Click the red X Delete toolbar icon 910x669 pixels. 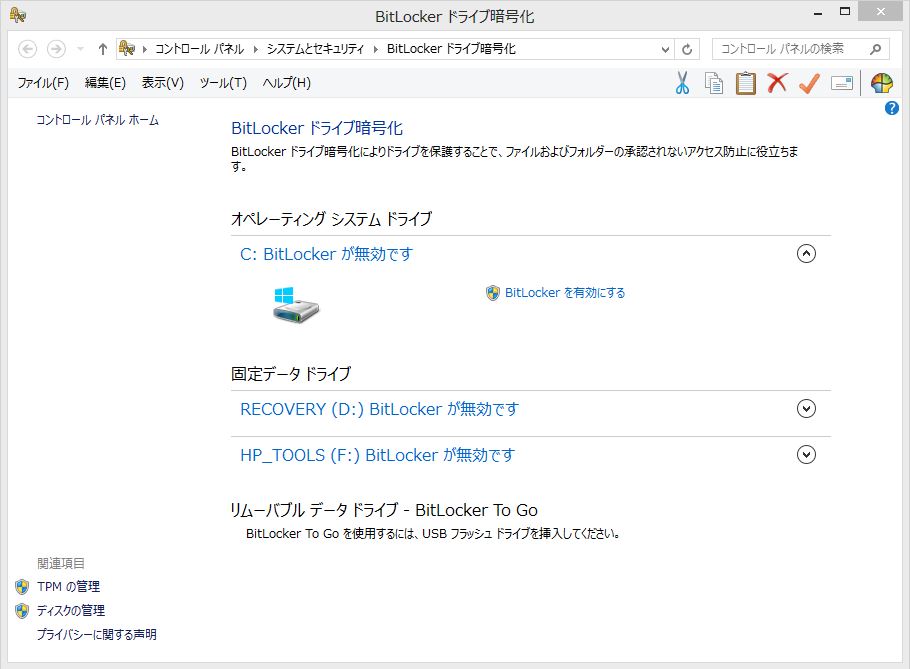click(x=777, y=83)
